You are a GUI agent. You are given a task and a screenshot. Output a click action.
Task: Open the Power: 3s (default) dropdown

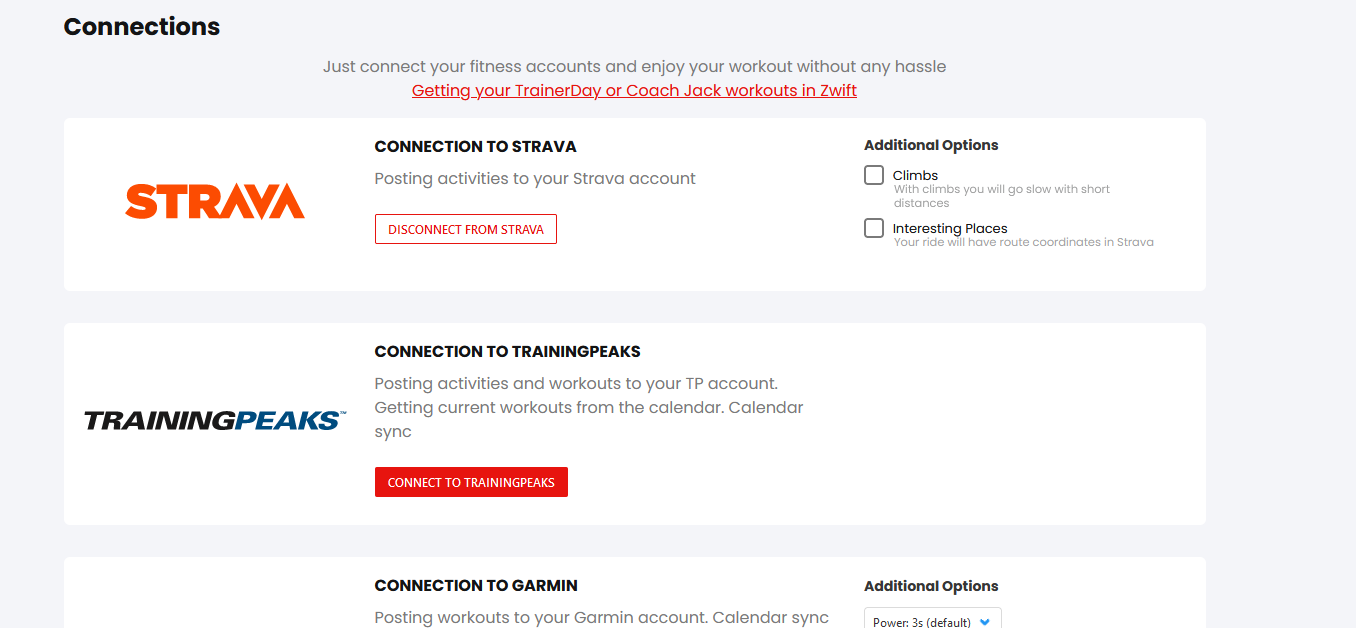[933, 619]
